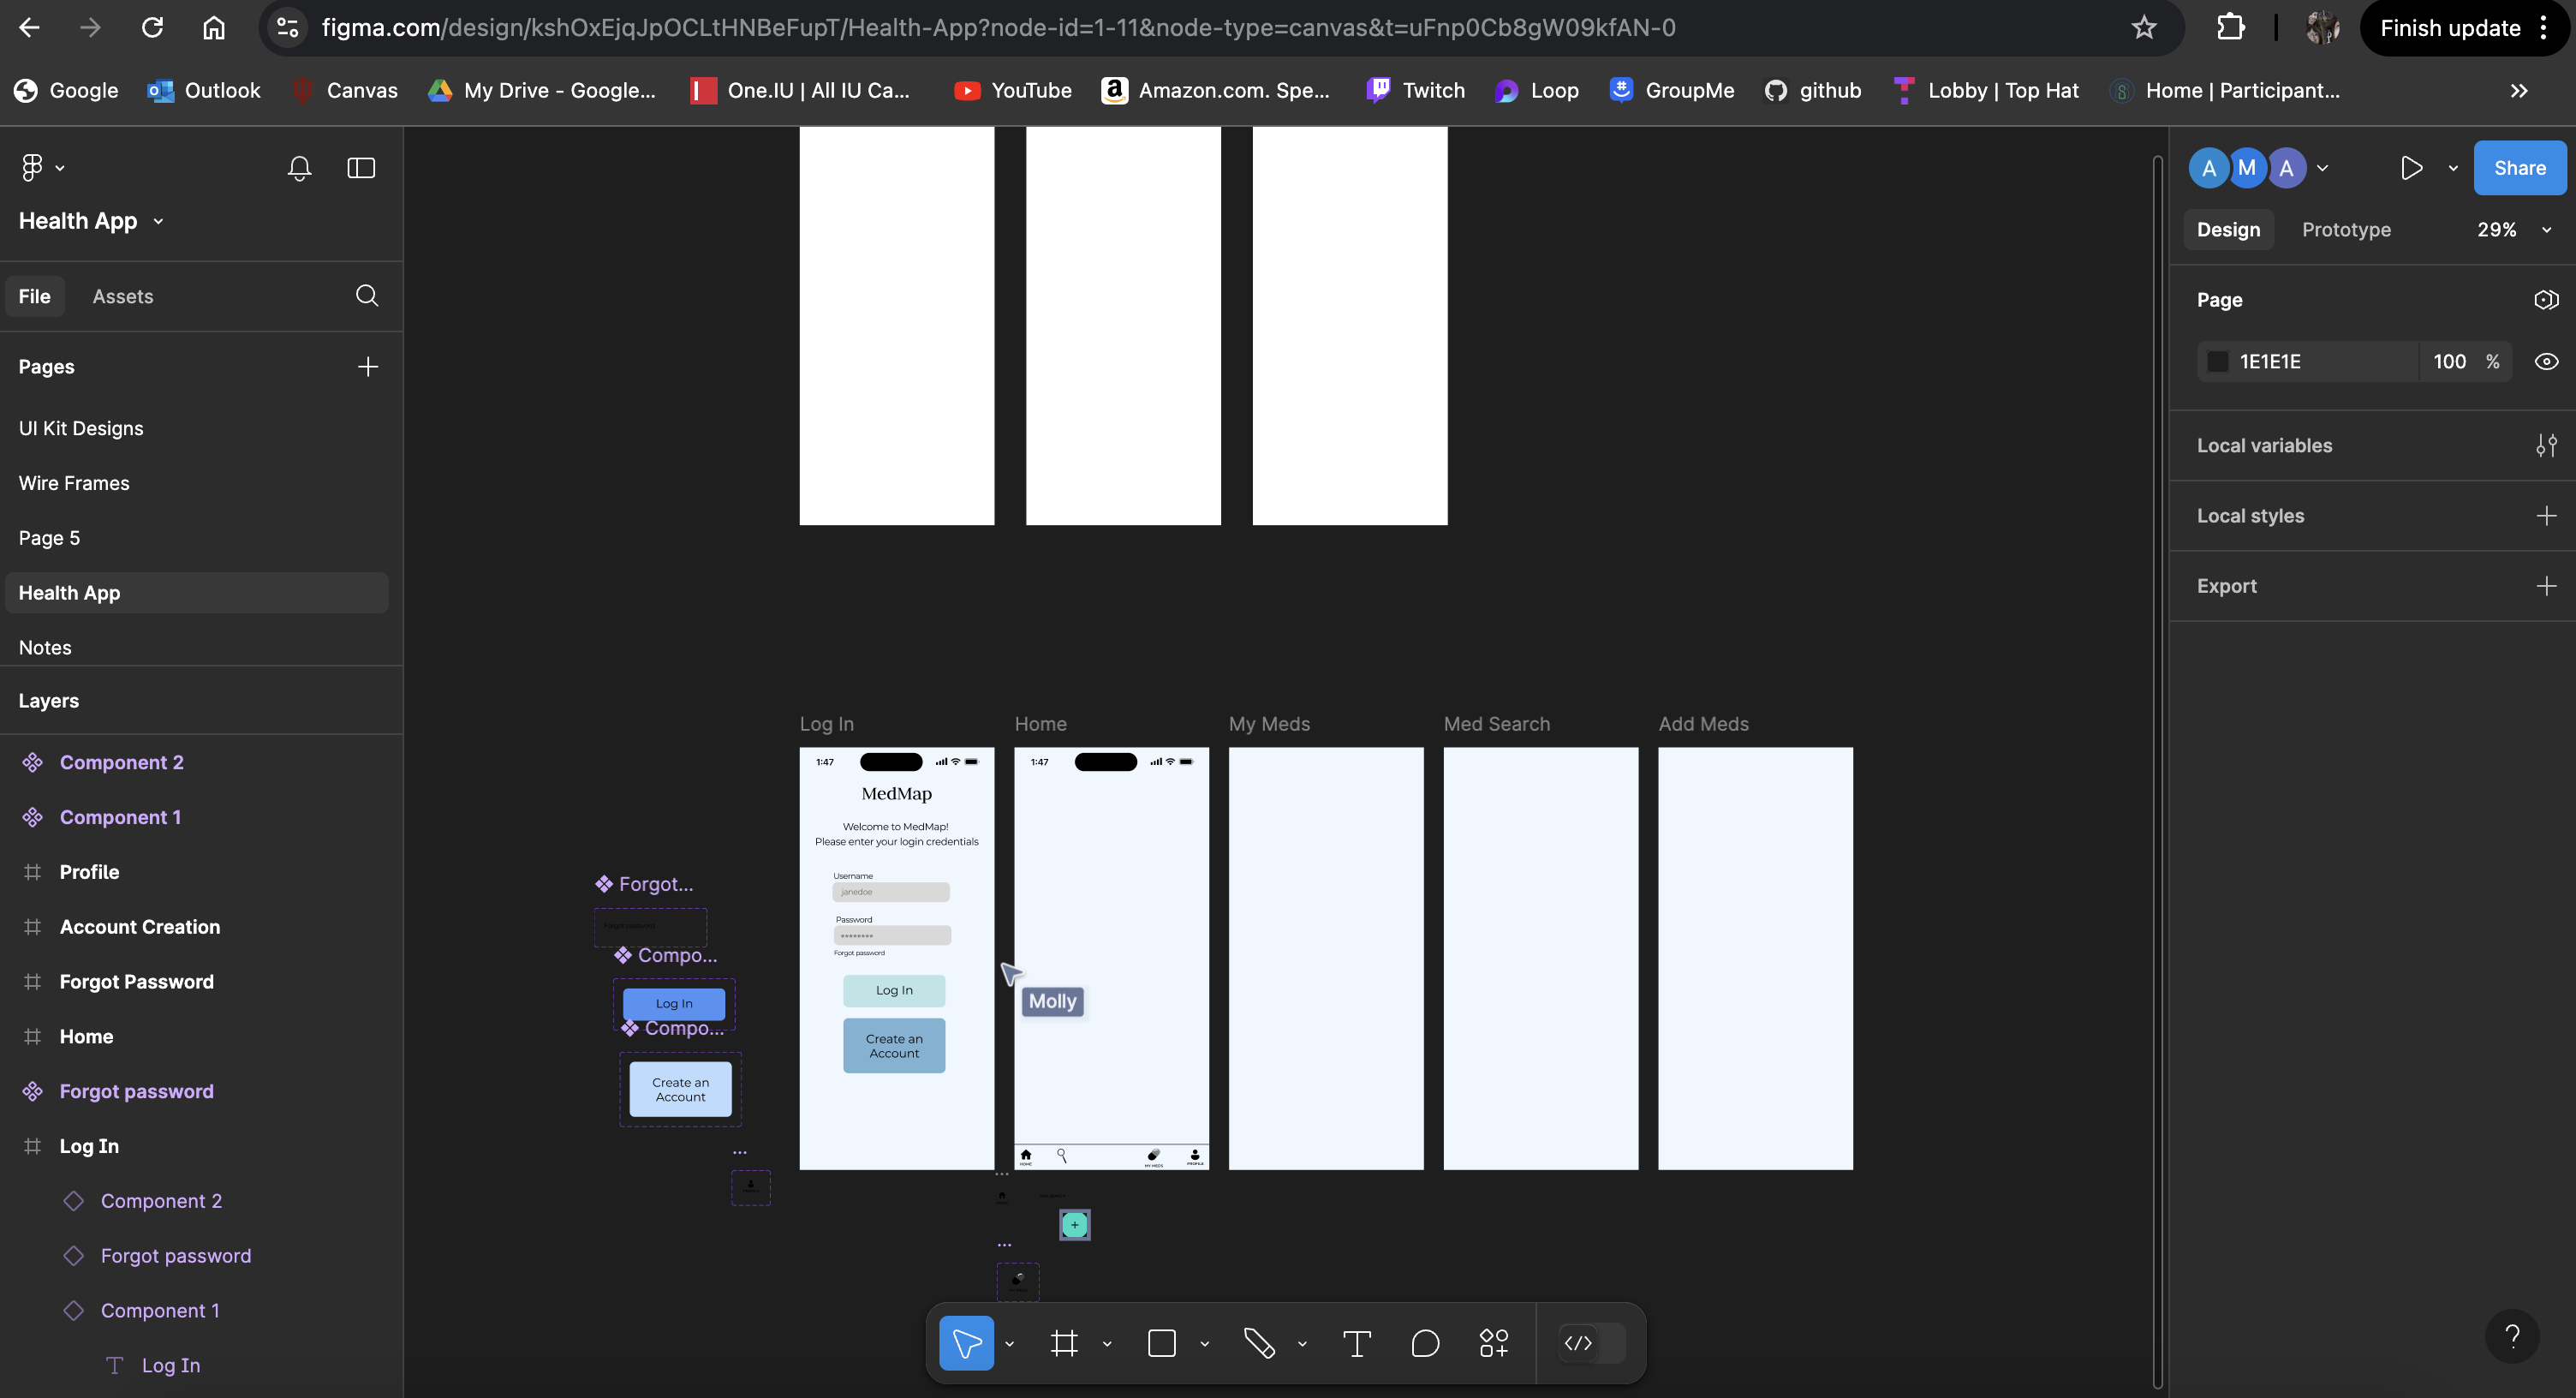Image resolution: width=2576 pixels, height=1398 pixels.
Task: Toggle the sidebar panel collapse icon
Action: pos(361,168)
